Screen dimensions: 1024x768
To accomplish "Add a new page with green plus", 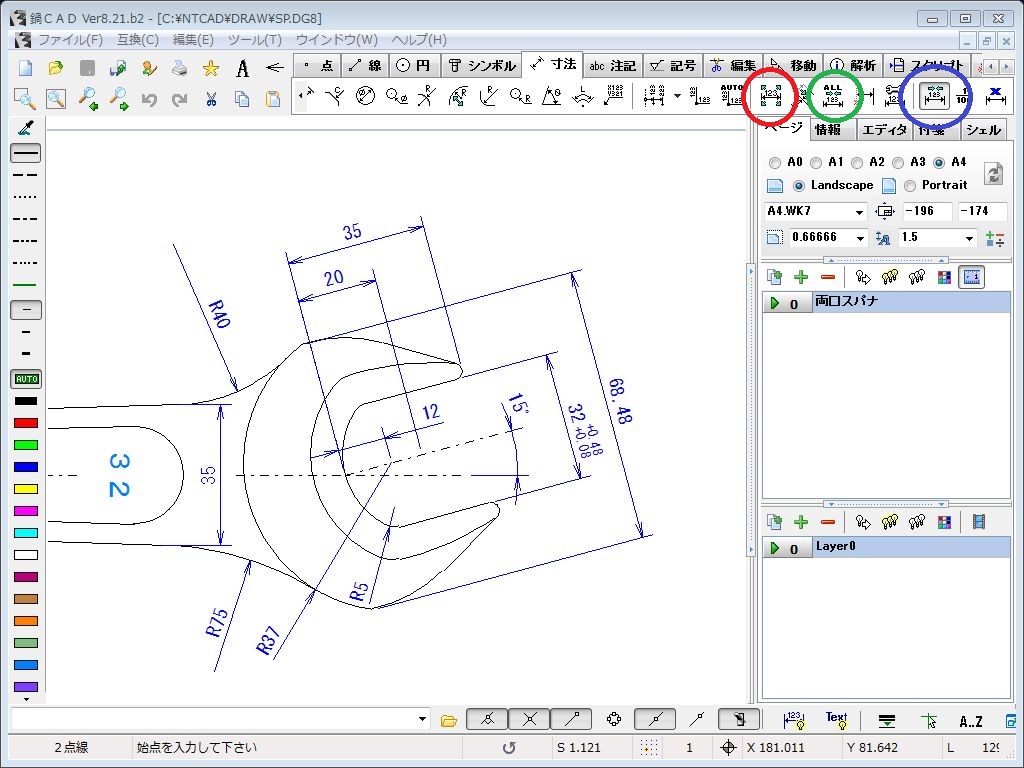I will pyautogui.click(x=801, y=278).
